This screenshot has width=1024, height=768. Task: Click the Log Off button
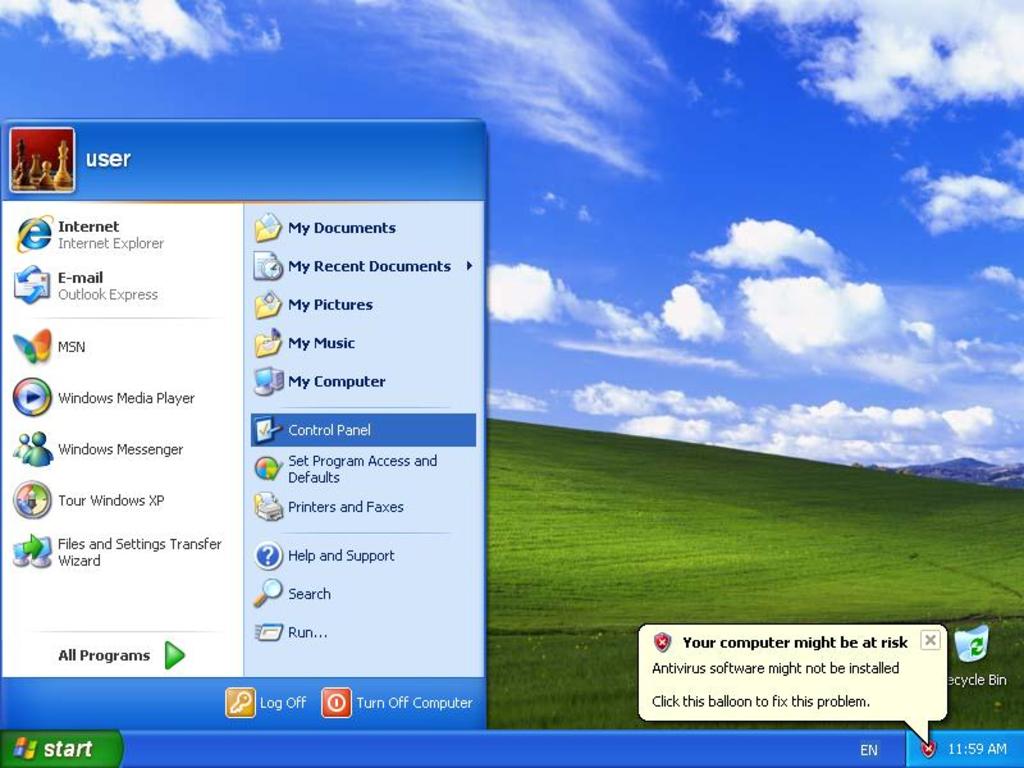point(266,703)
